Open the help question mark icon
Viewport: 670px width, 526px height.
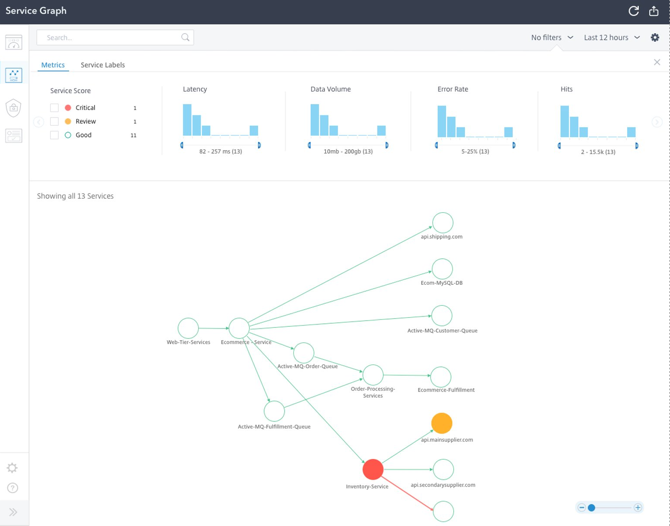tap(12, 488)
